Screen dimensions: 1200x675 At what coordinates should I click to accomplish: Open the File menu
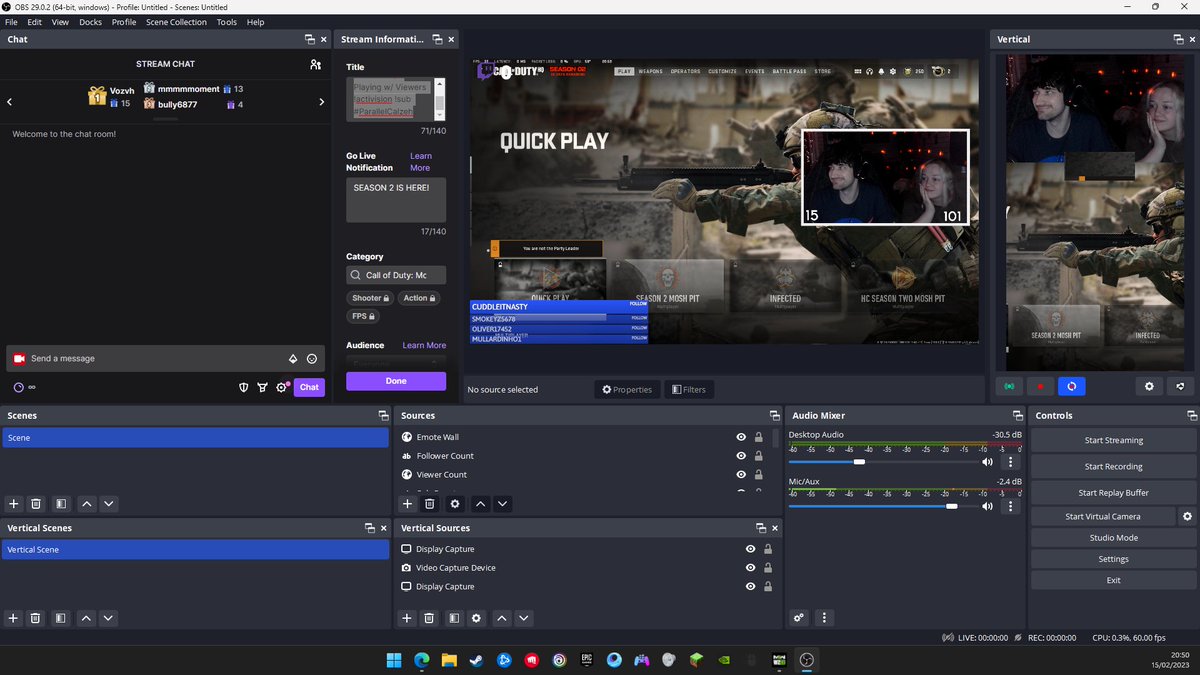point(11,22)
